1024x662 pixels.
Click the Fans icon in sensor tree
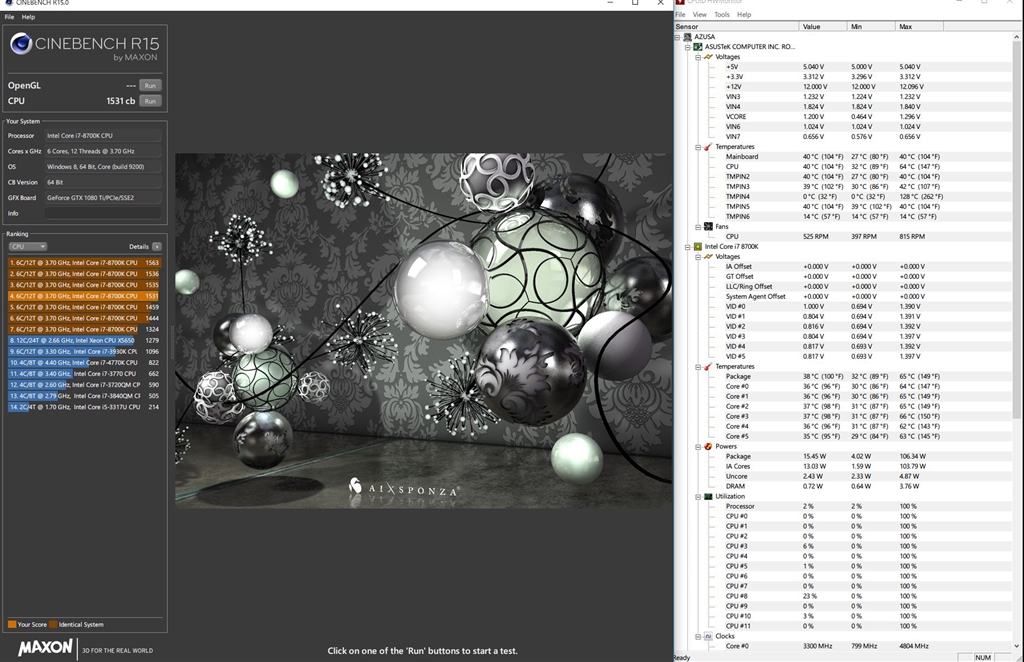coord(707,226)
